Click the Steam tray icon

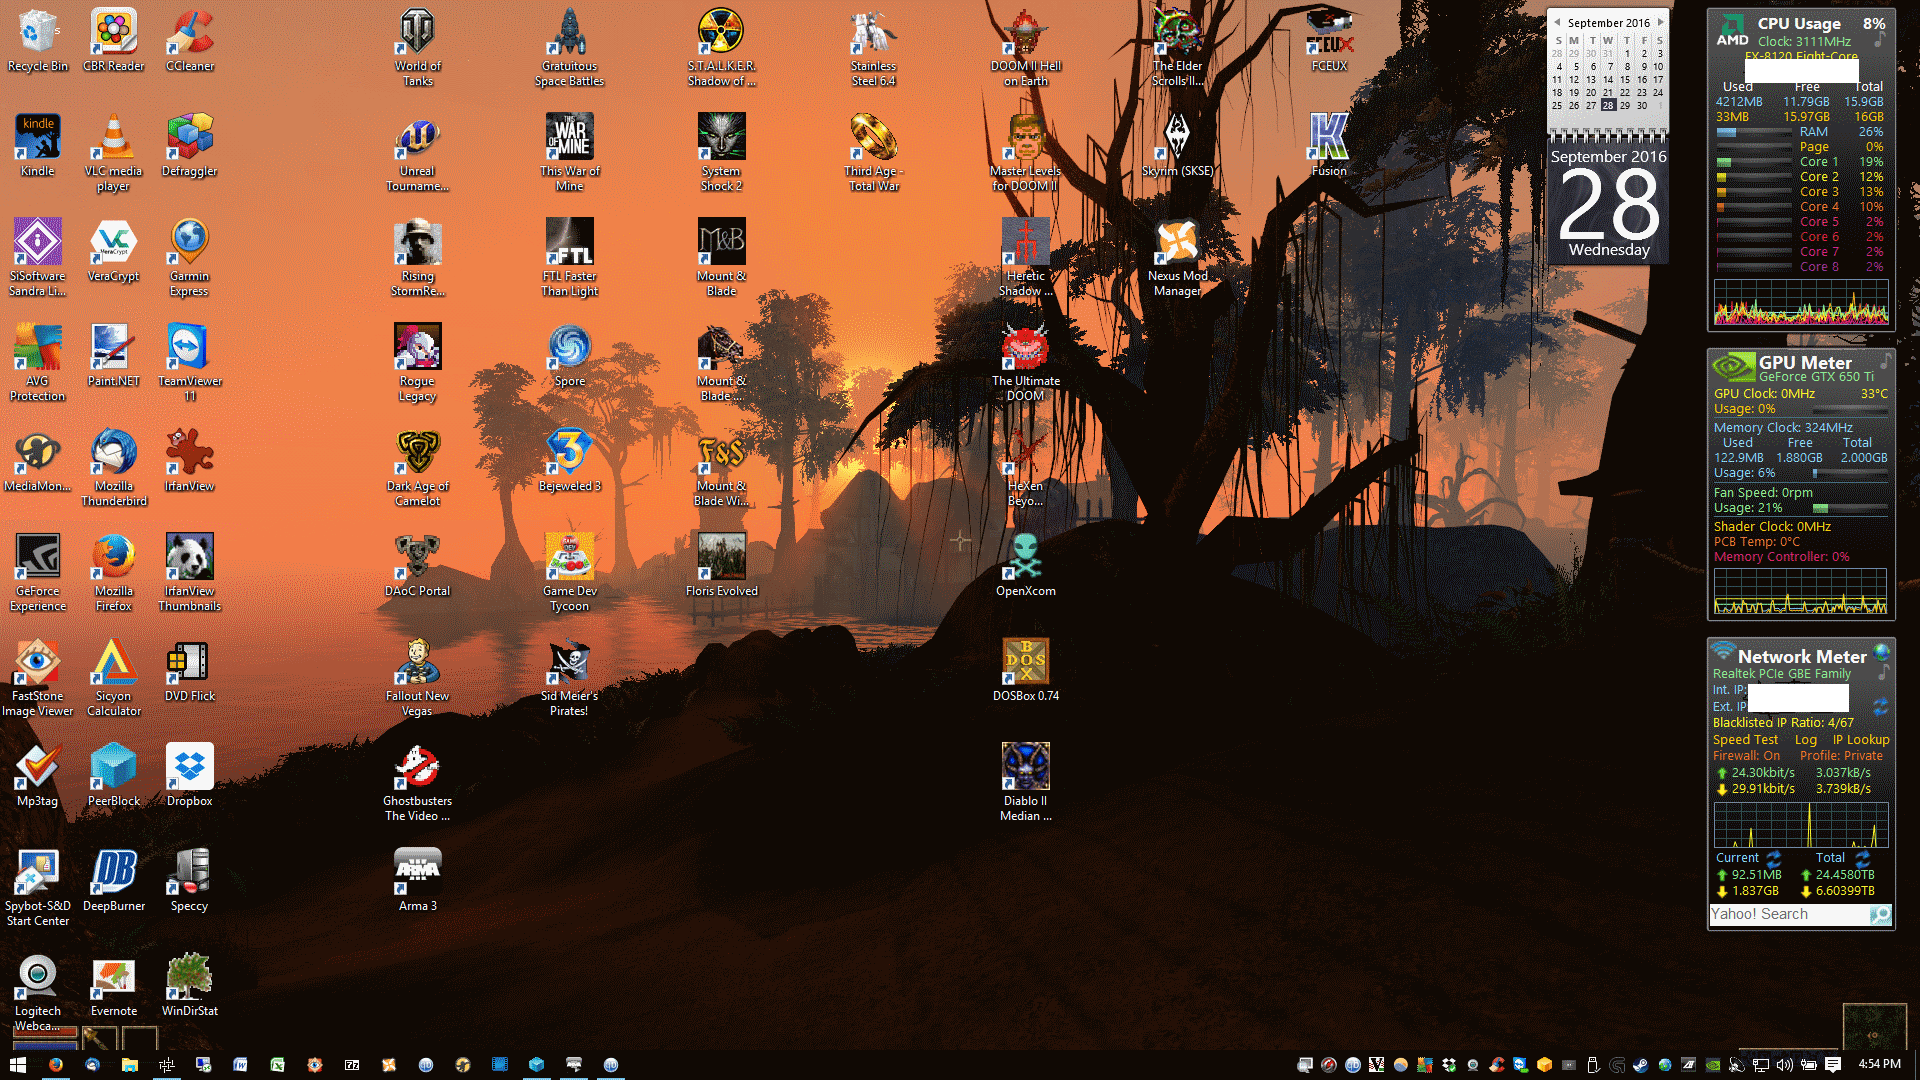(1640, 1065)
